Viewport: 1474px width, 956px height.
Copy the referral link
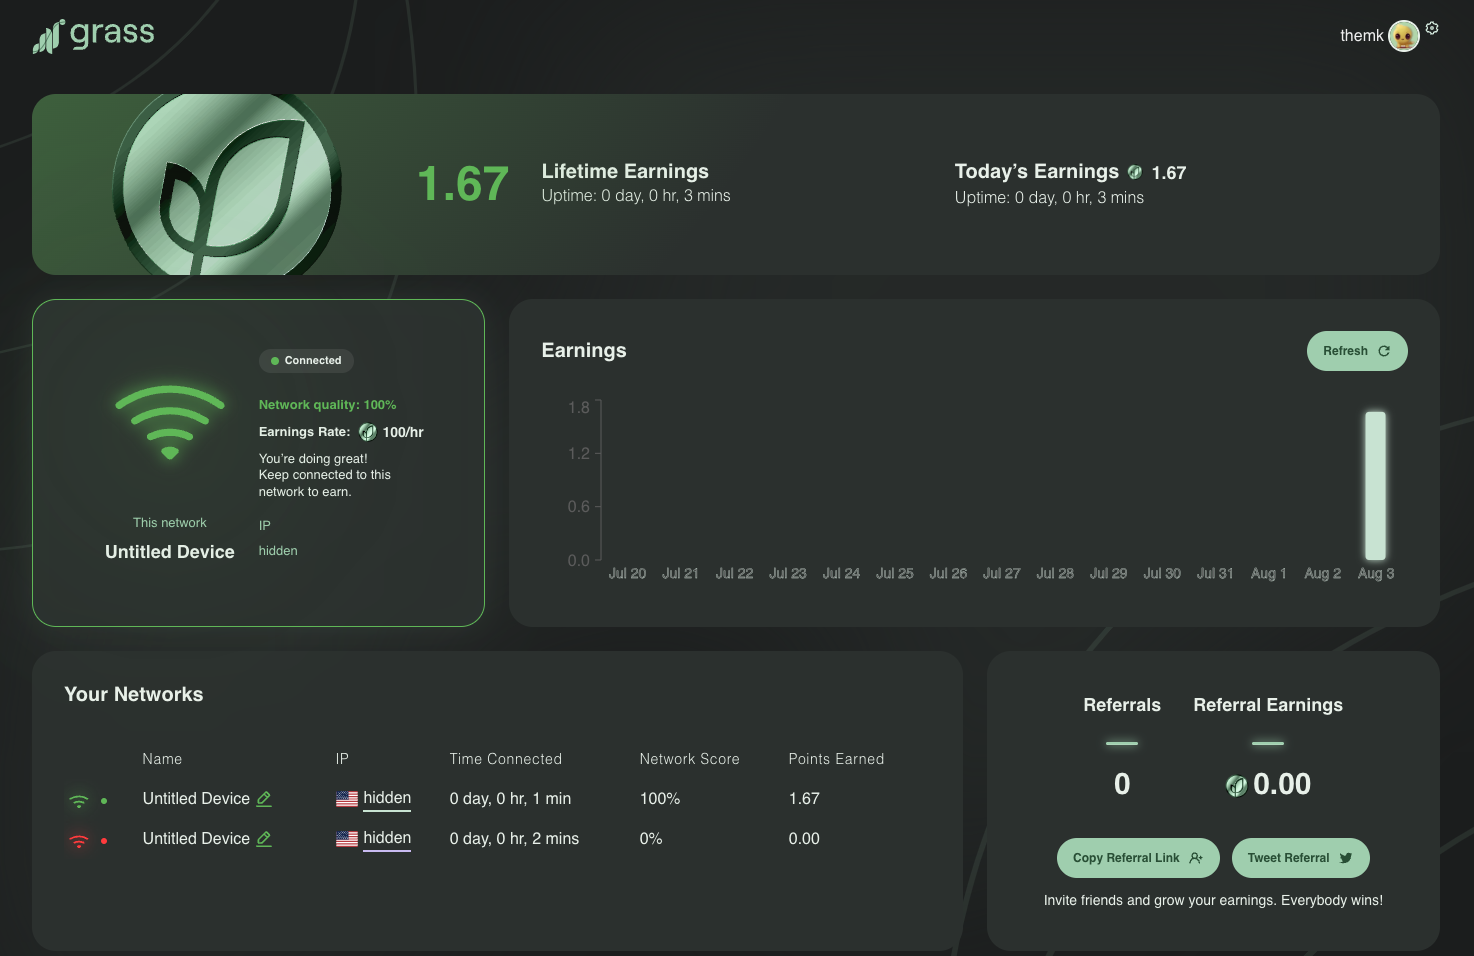coord(1138,858)
